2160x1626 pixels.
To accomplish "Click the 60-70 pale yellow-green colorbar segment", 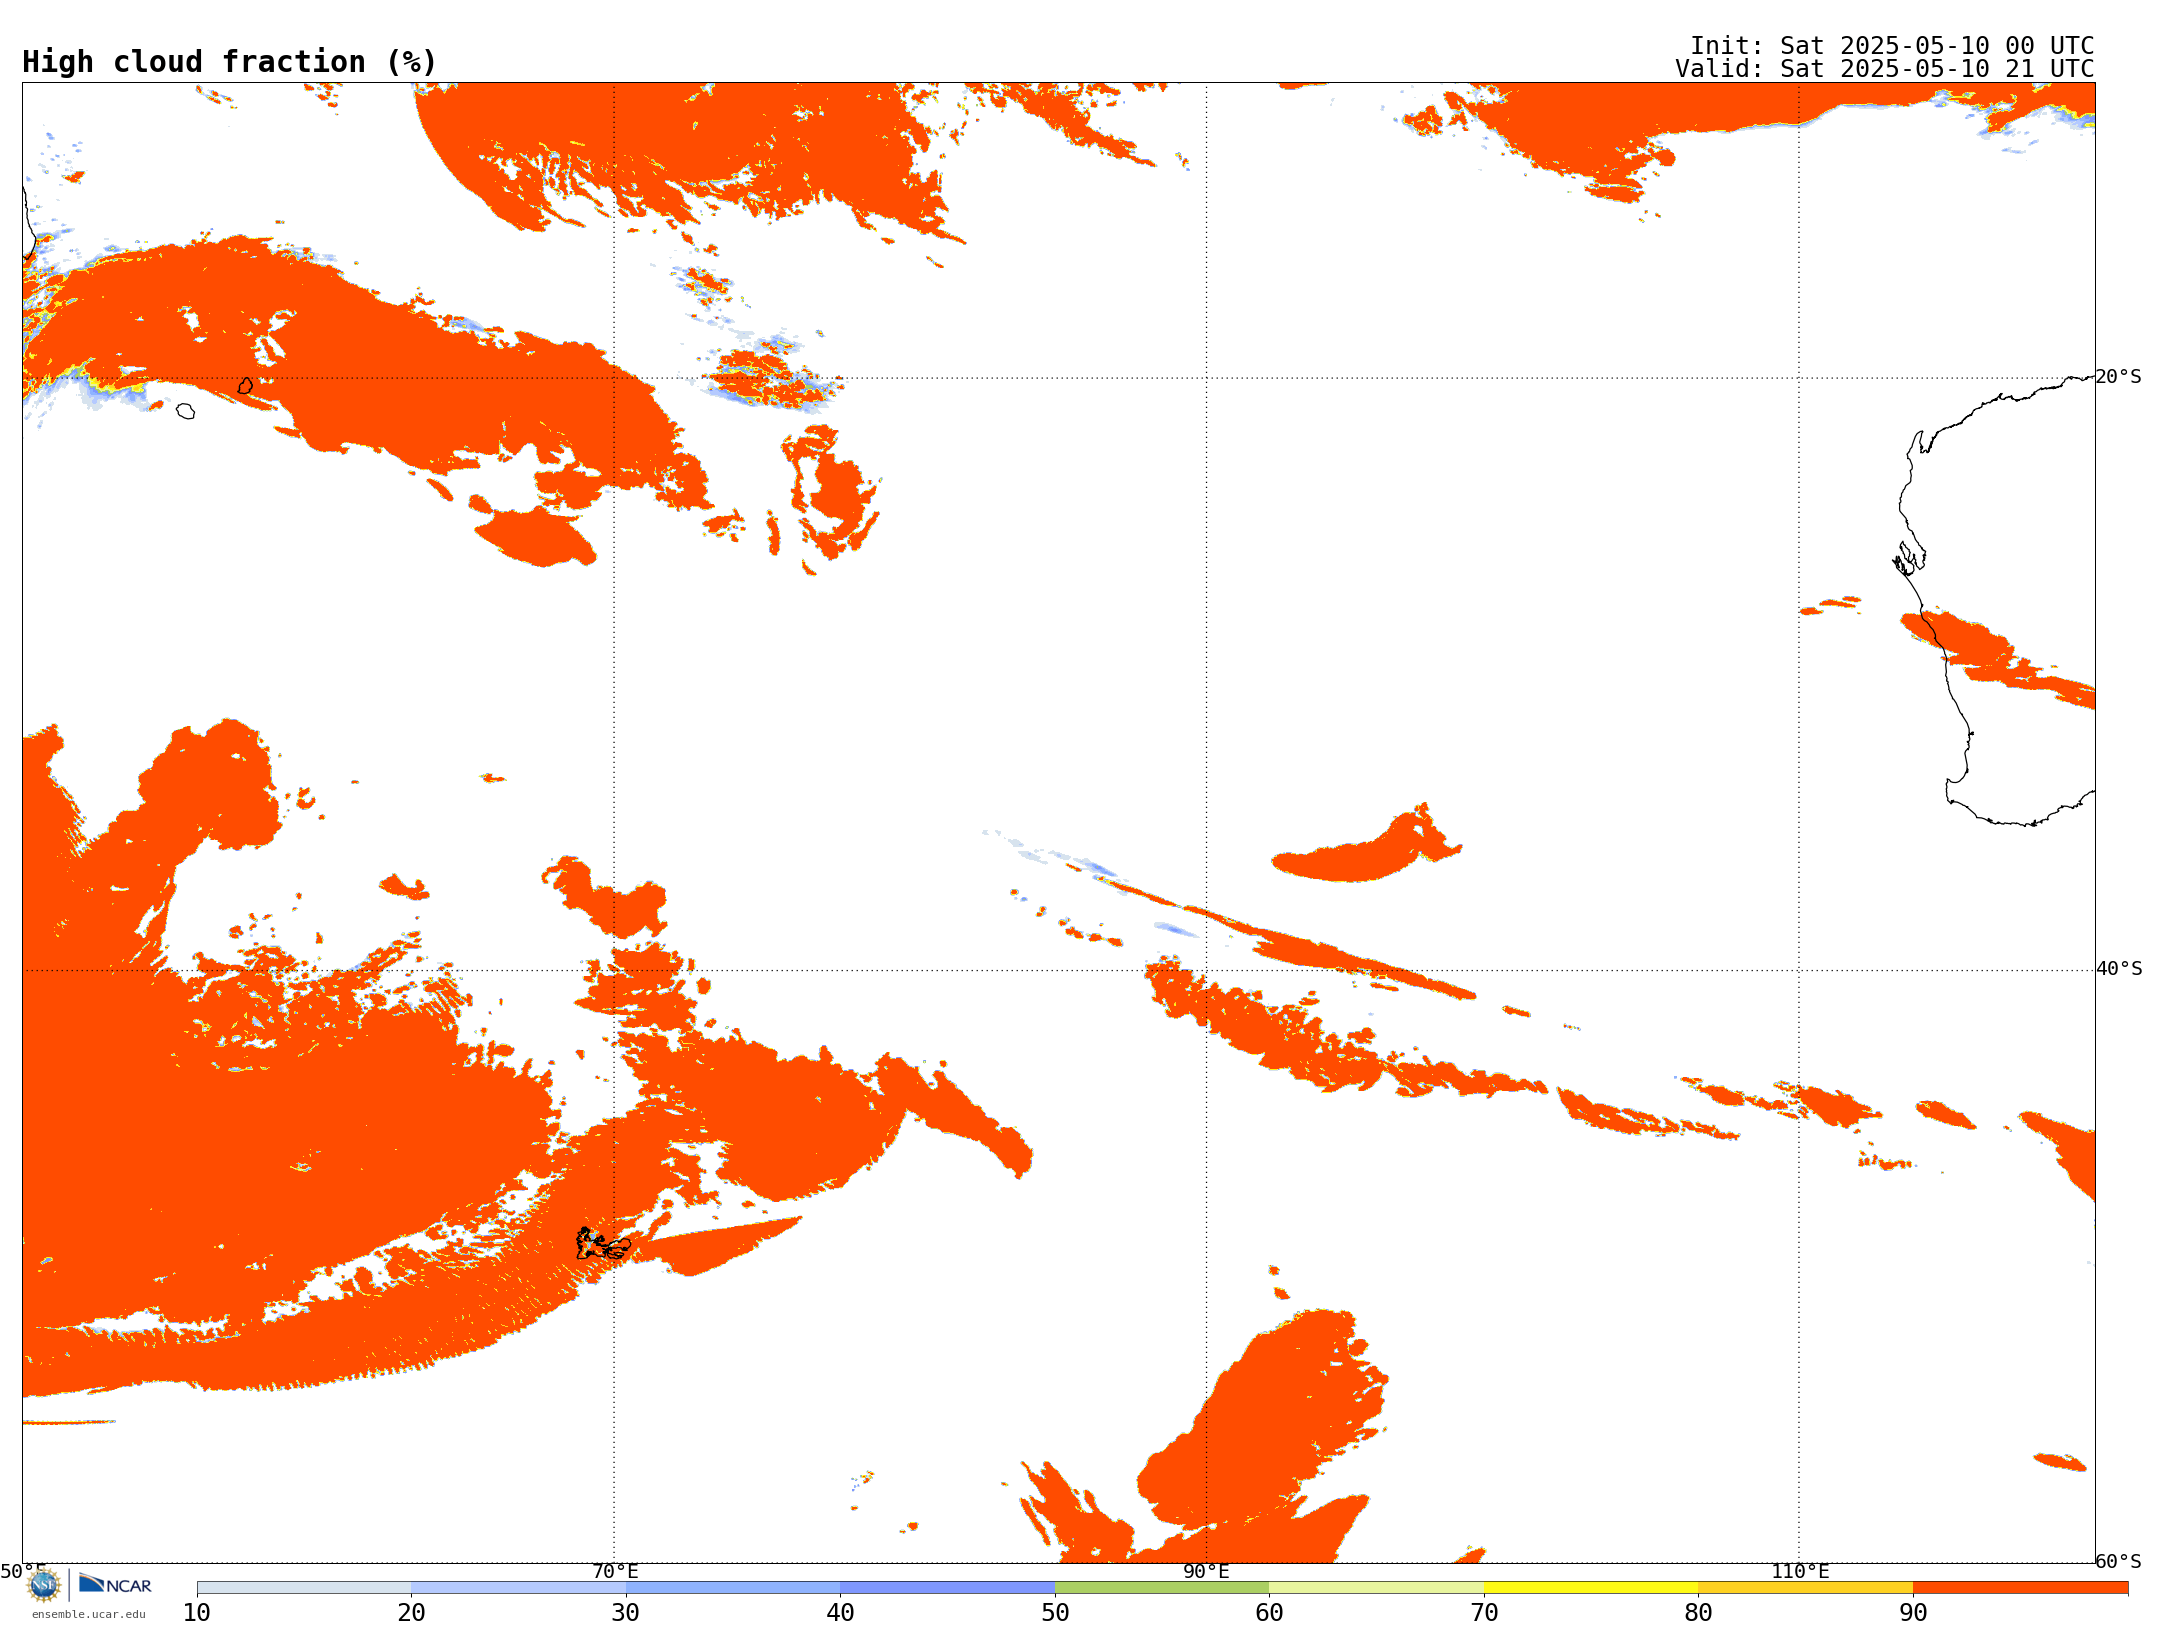I will pos(1376,1588).
